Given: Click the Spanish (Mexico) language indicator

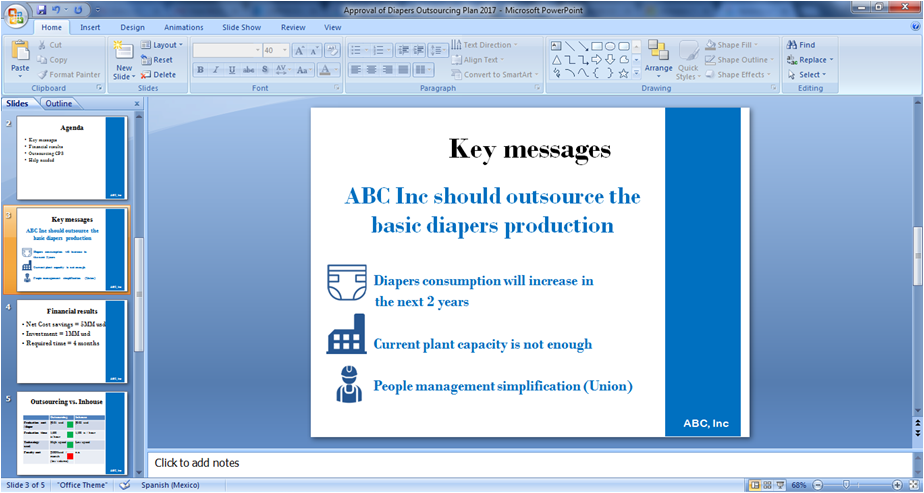Looking at the screenshot, I should tap(170, 485).
